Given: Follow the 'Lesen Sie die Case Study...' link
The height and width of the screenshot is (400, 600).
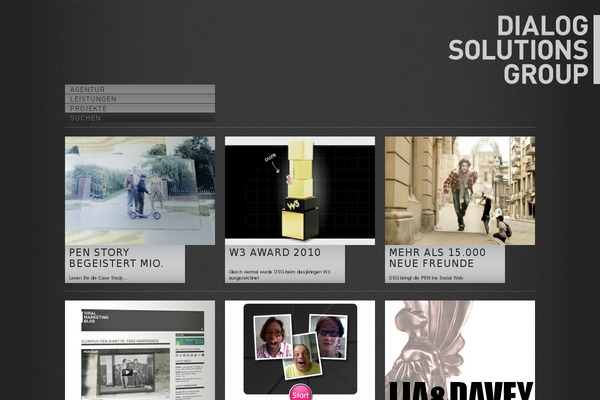Looking at the screenshot, I should (98, 278).
